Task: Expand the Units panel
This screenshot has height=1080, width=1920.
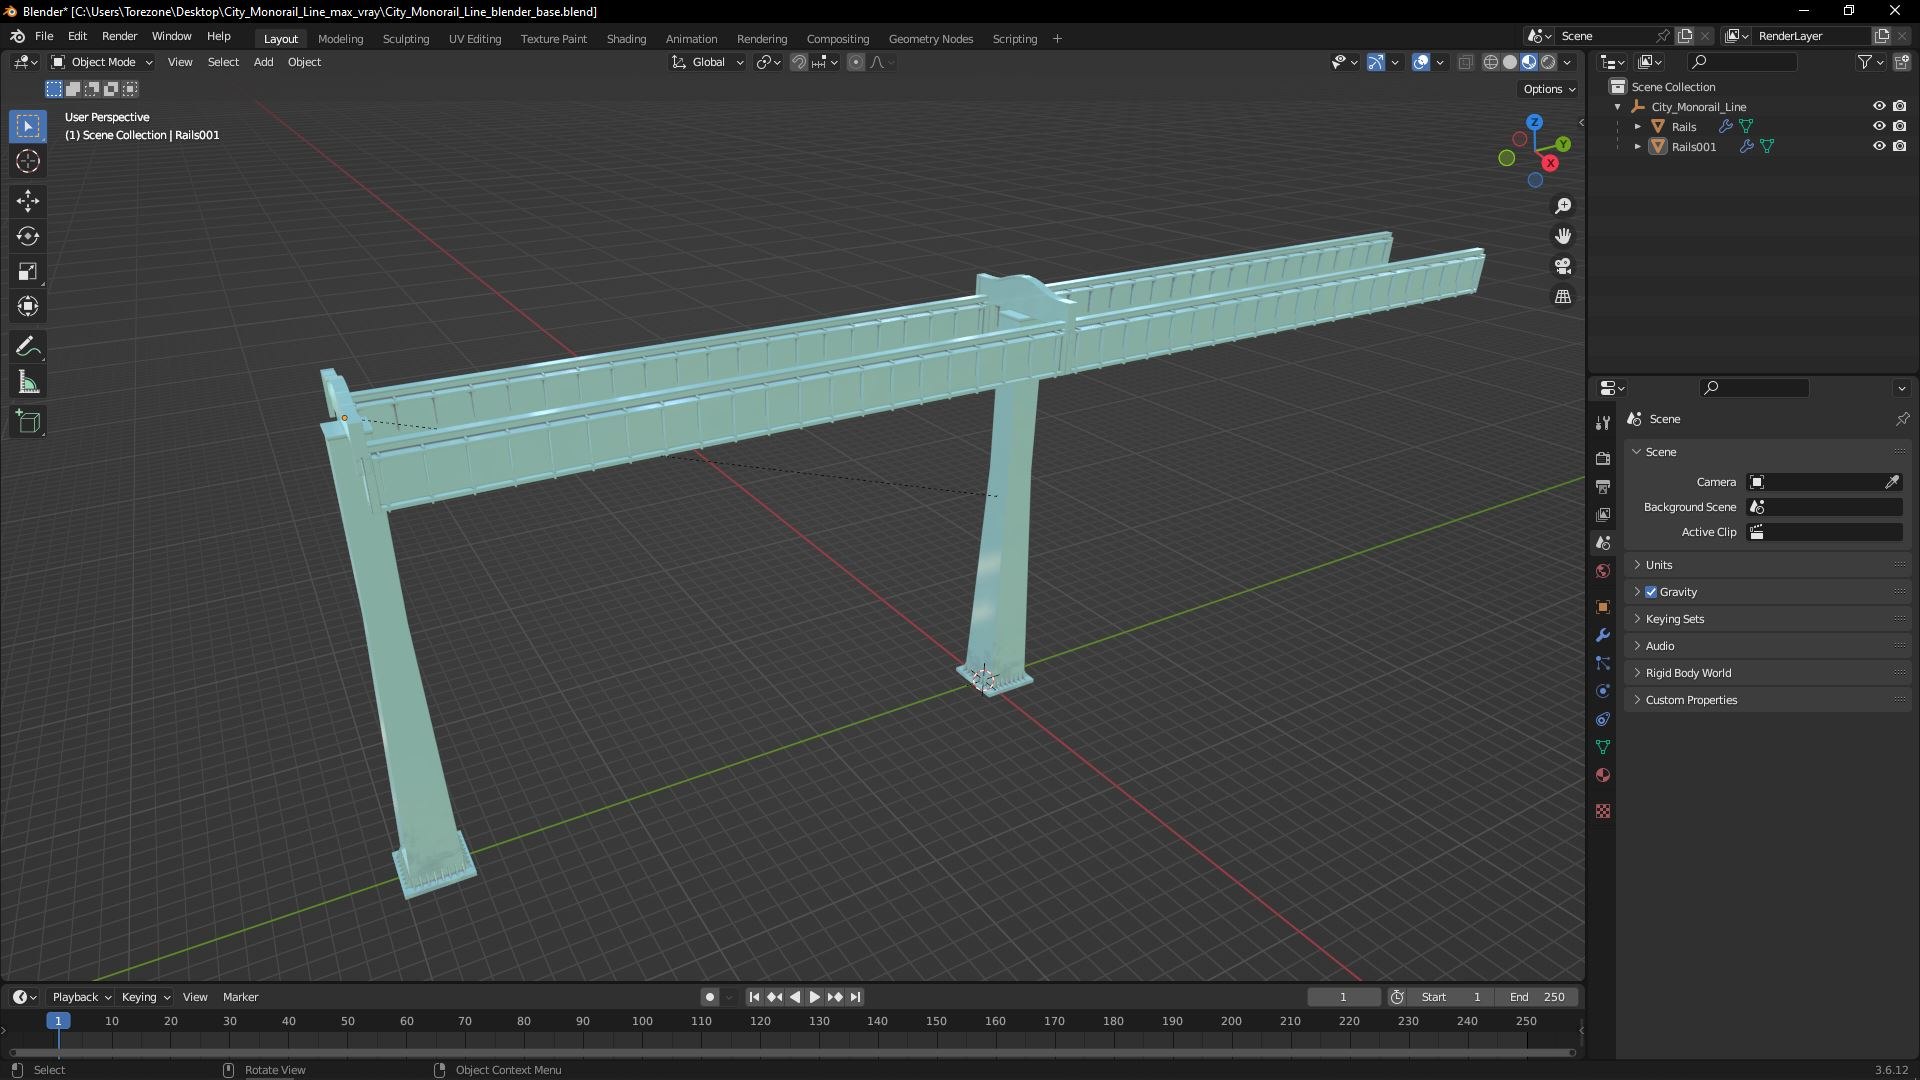Action: tap(1767, 565)
